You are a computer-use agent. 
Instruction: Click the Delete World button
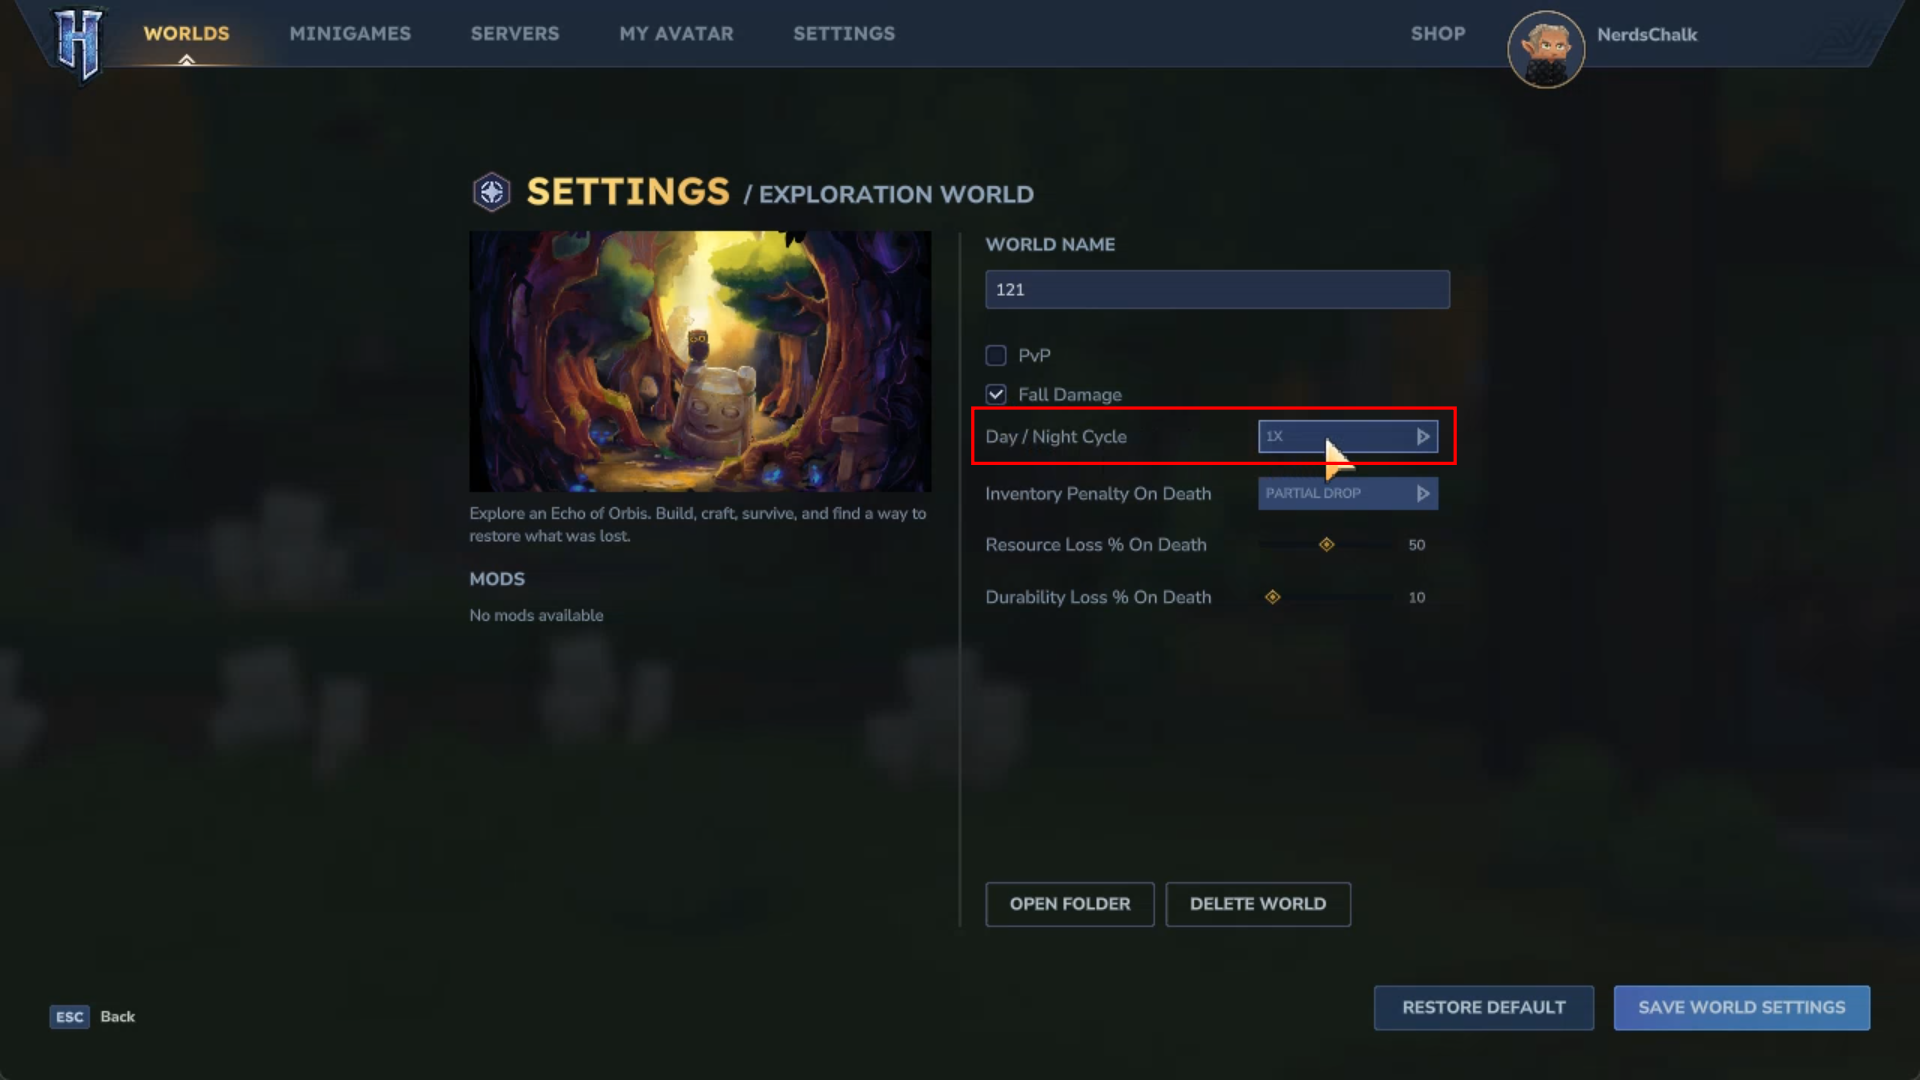point(1258,904)
